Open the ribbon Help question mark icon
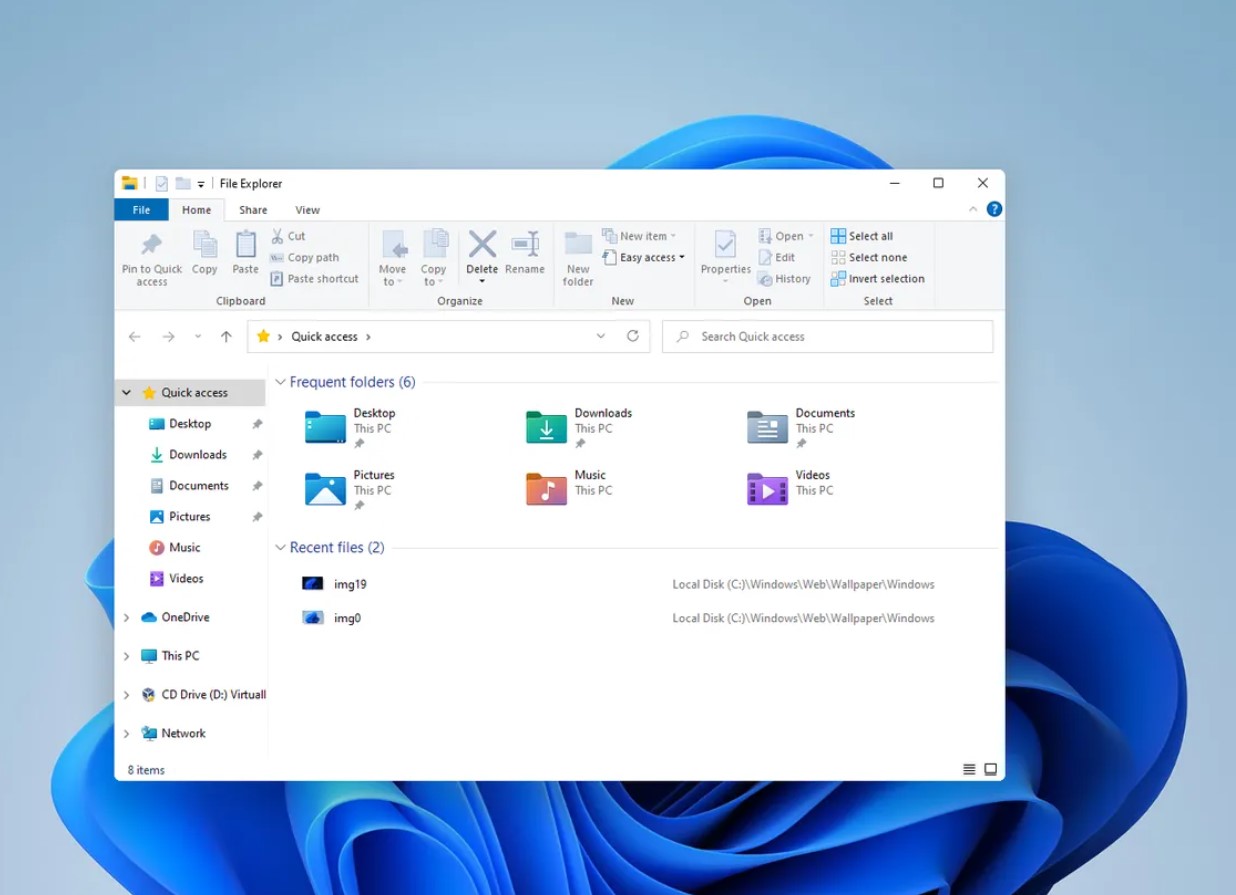This screenshot has height=895, width=1236. coord(993,209)
